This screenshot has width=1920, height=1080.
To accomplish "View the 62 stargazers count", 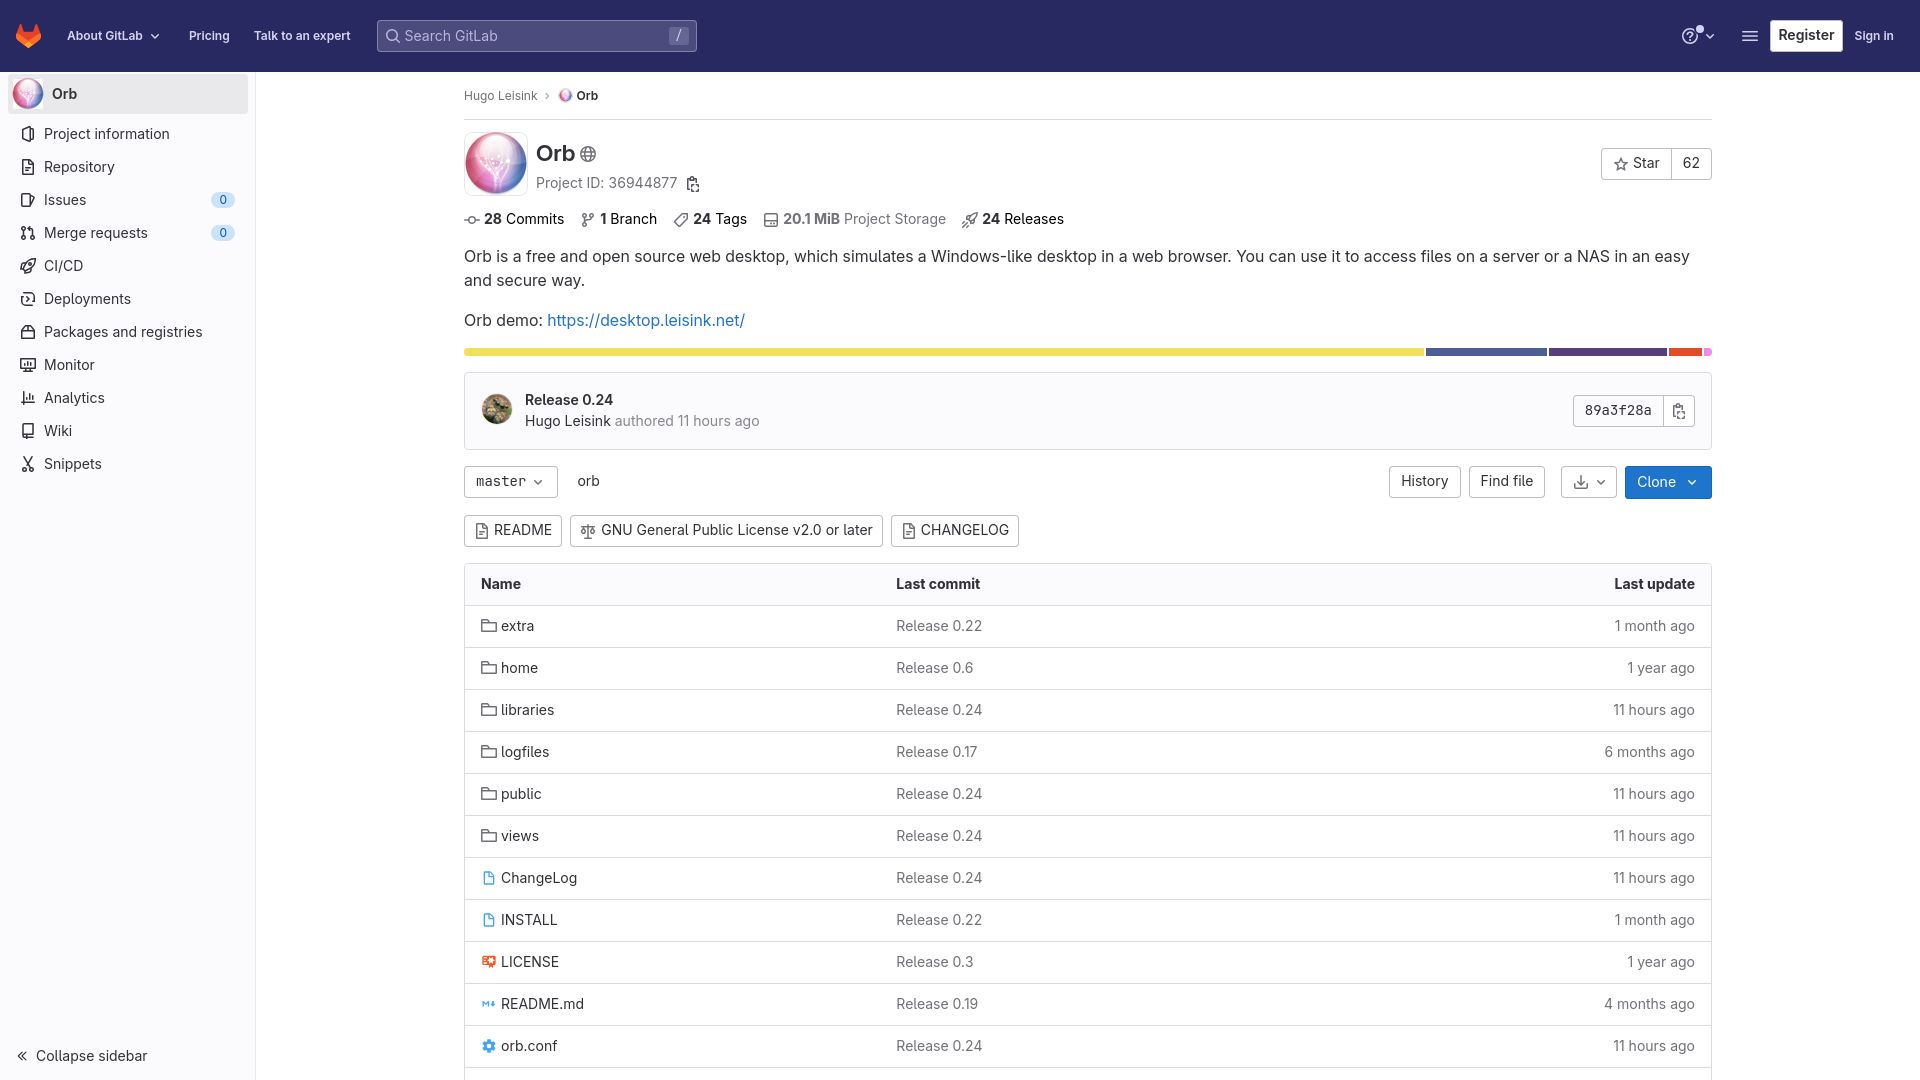I will point(1691,164).
